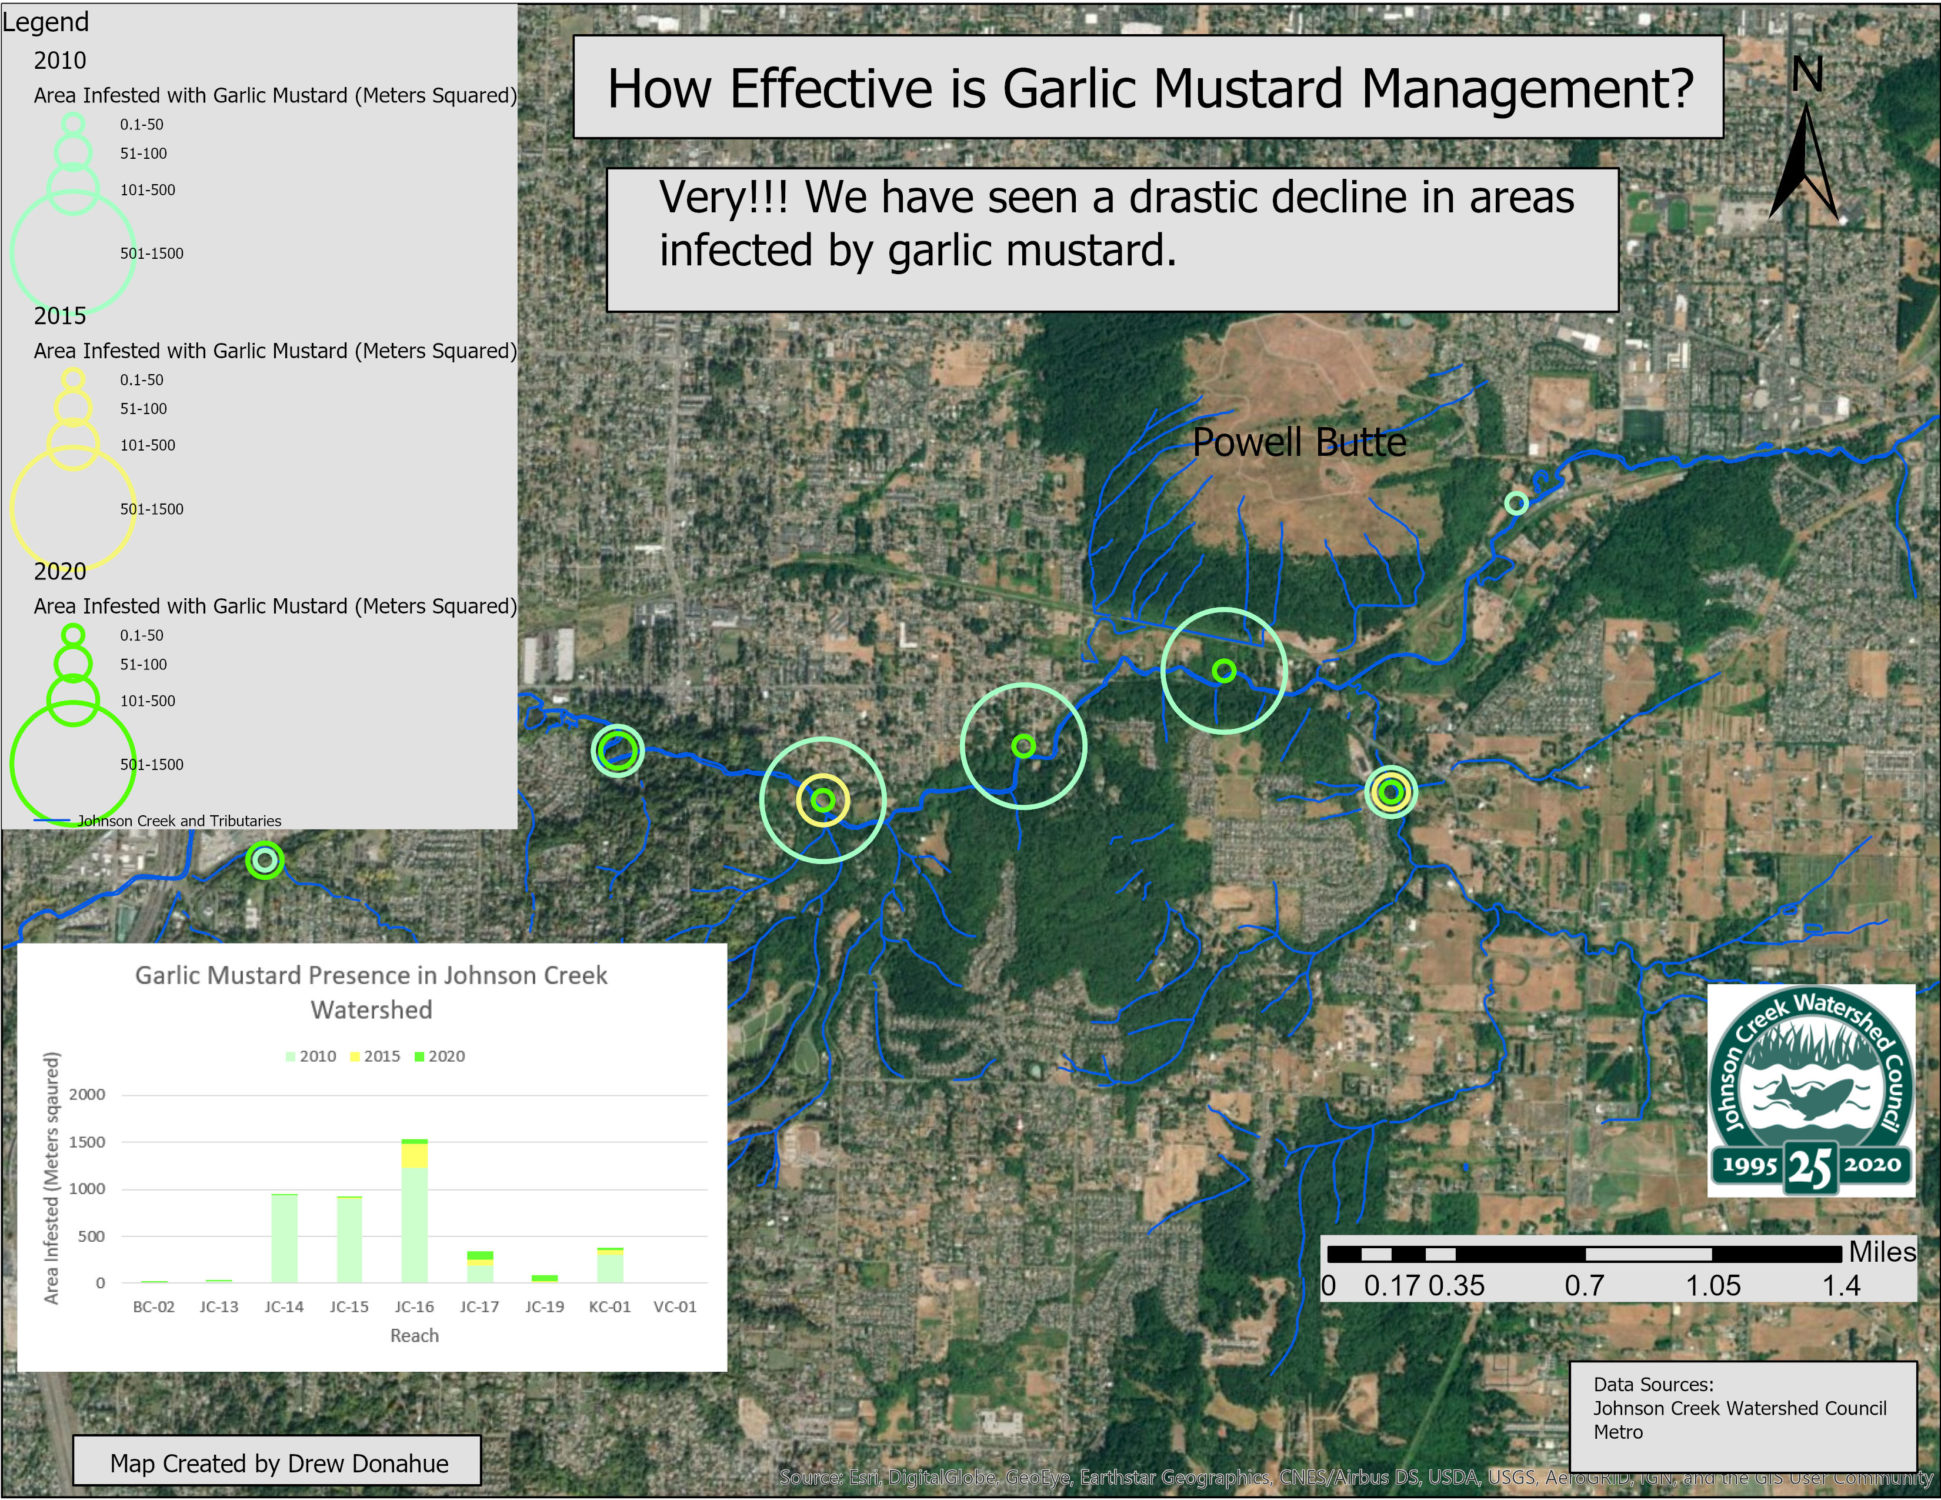The height and width of the screenshot is (1500, 1941).
Task: Click the 2010 legend 501-1500 circle symbol
Action: (72, 251)
